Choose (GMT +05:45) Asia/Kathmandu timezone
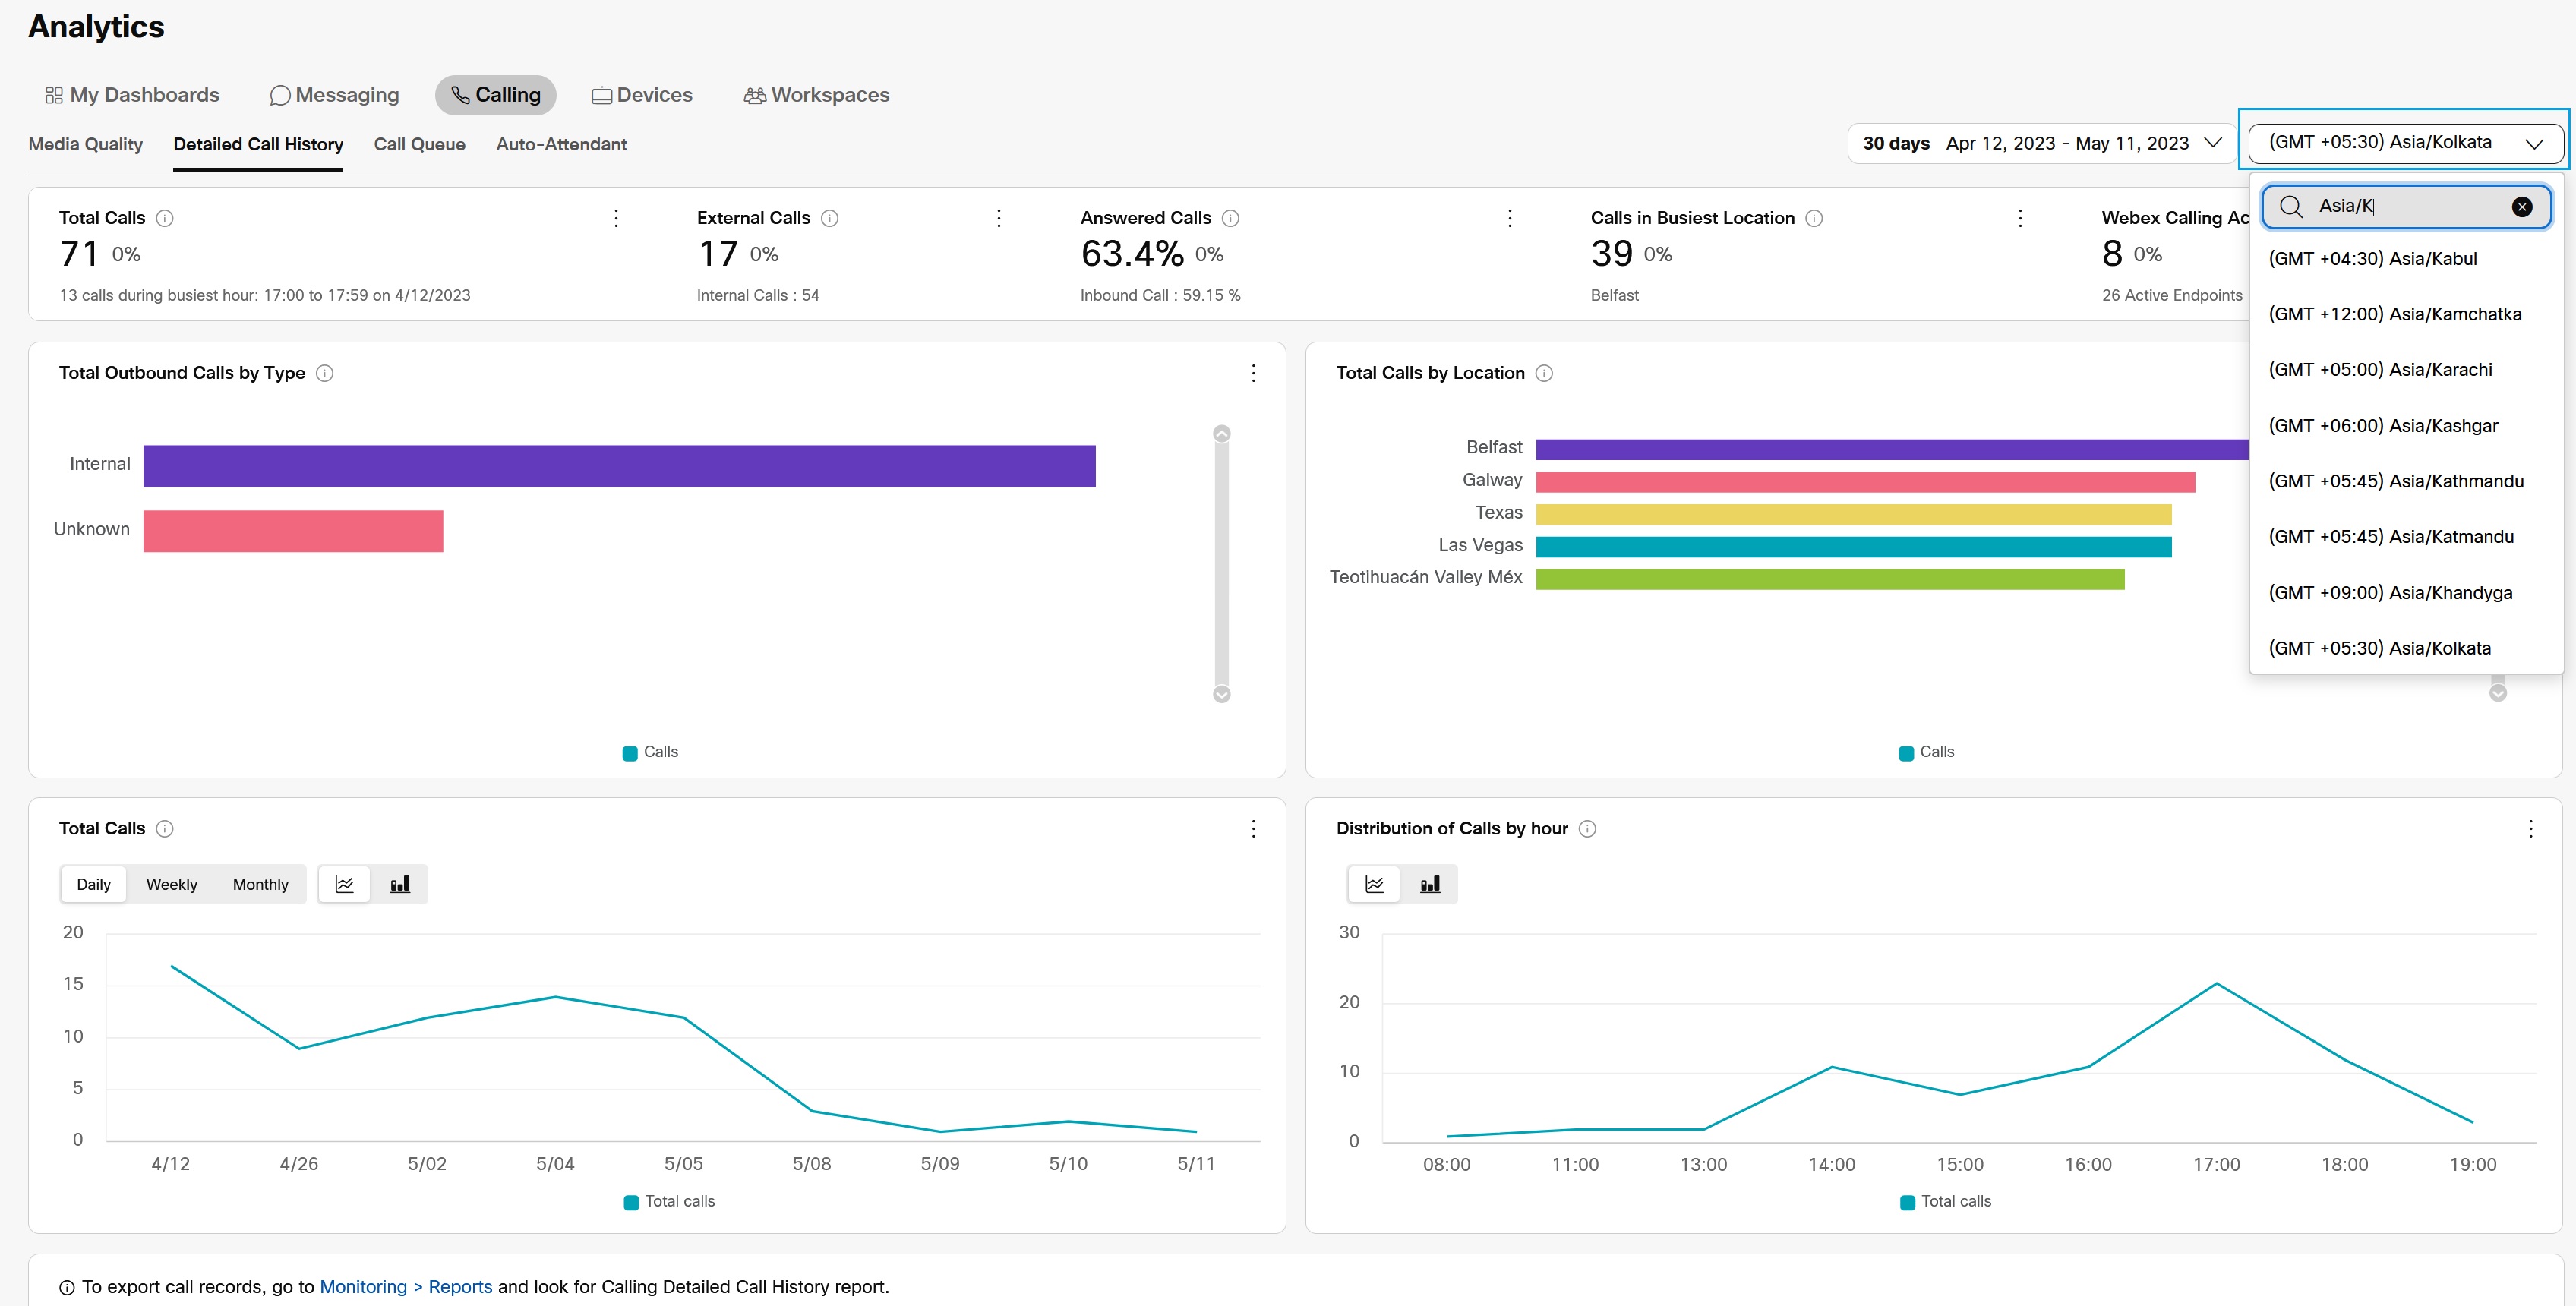 point(2406,481)
